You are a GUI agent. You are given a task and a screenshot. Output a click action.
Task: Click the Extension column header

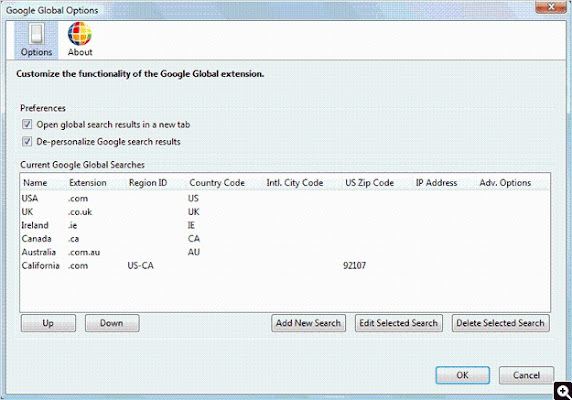(x=88, y=183)
